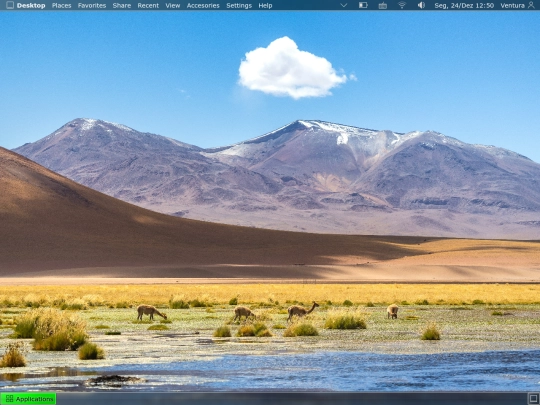The image size is (540, 405).
Task: Open the Favorites menu
Action: point(92,6)
